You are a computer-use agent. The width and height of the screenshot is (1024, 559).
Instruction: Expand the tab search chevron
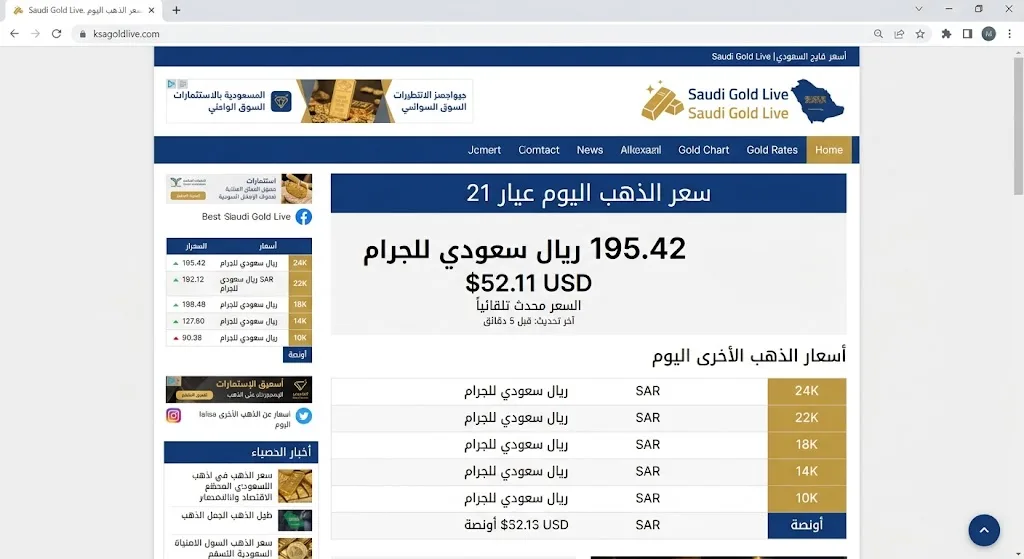(x=919, y=9)
